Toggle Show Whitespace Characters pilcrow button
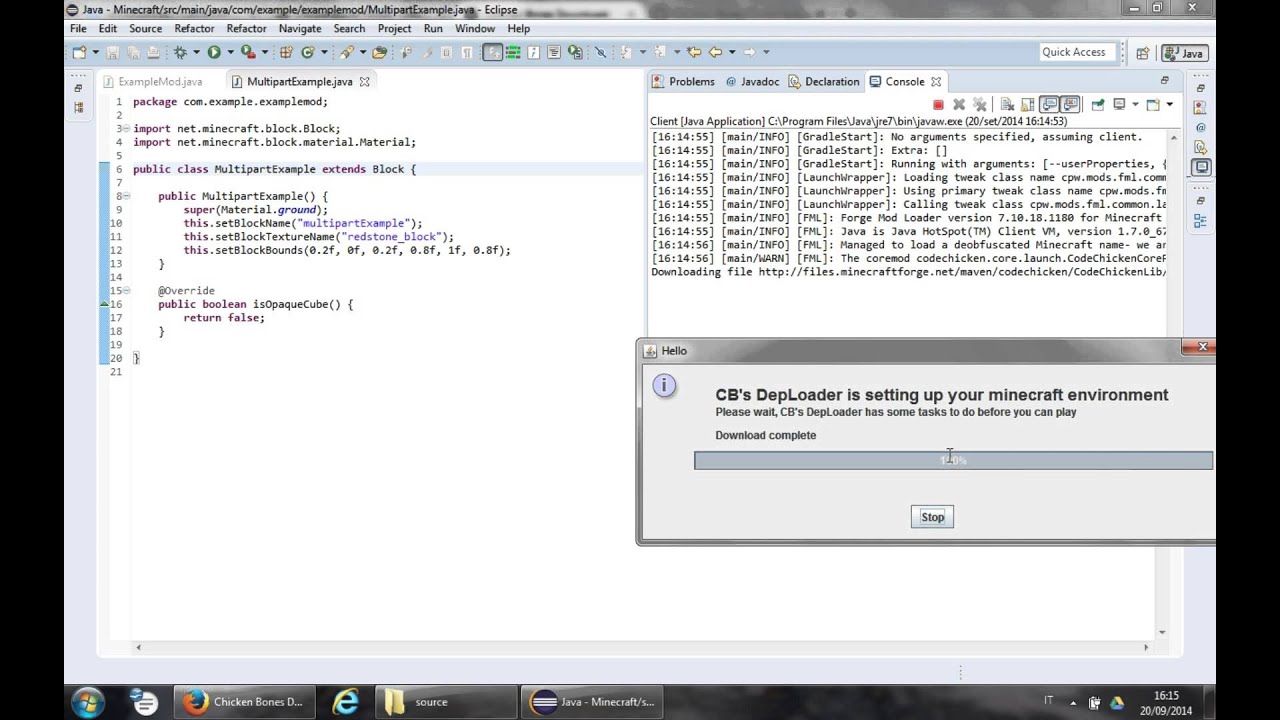This screenshot has height=720, width=1280. click(x=467, y=52)
